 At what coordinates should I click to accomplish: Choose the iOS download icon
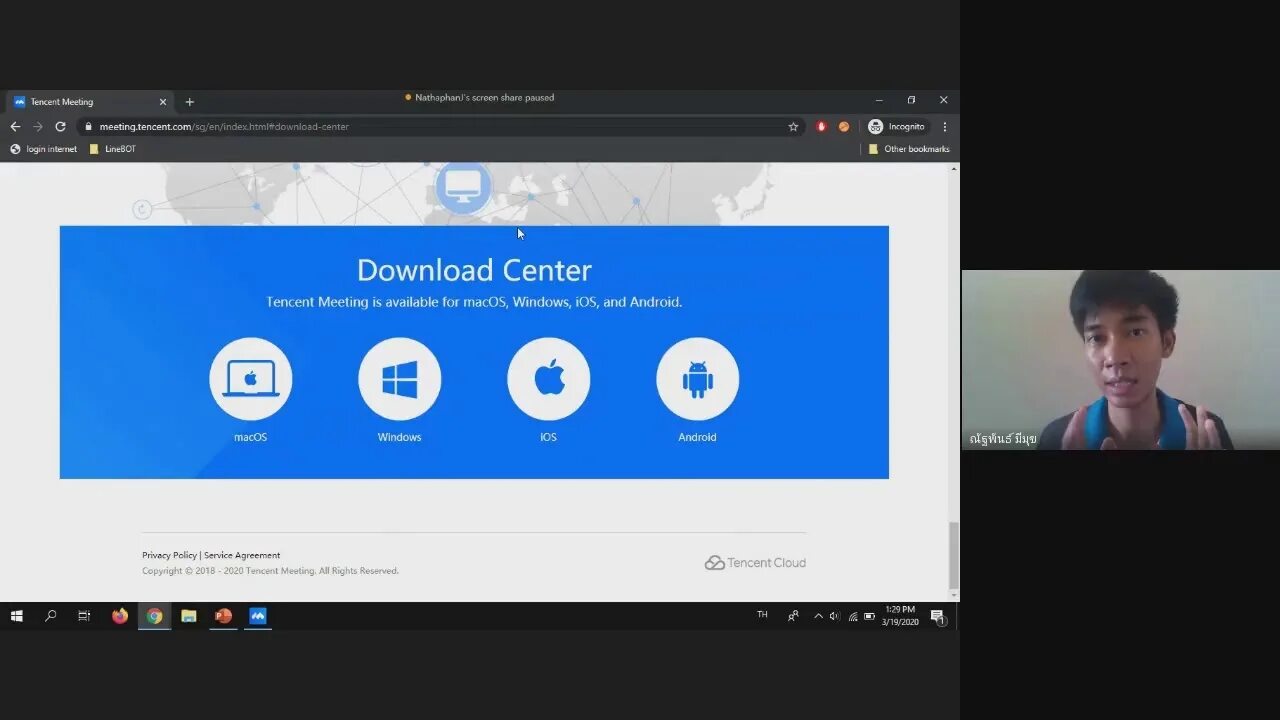pos(548,379)
